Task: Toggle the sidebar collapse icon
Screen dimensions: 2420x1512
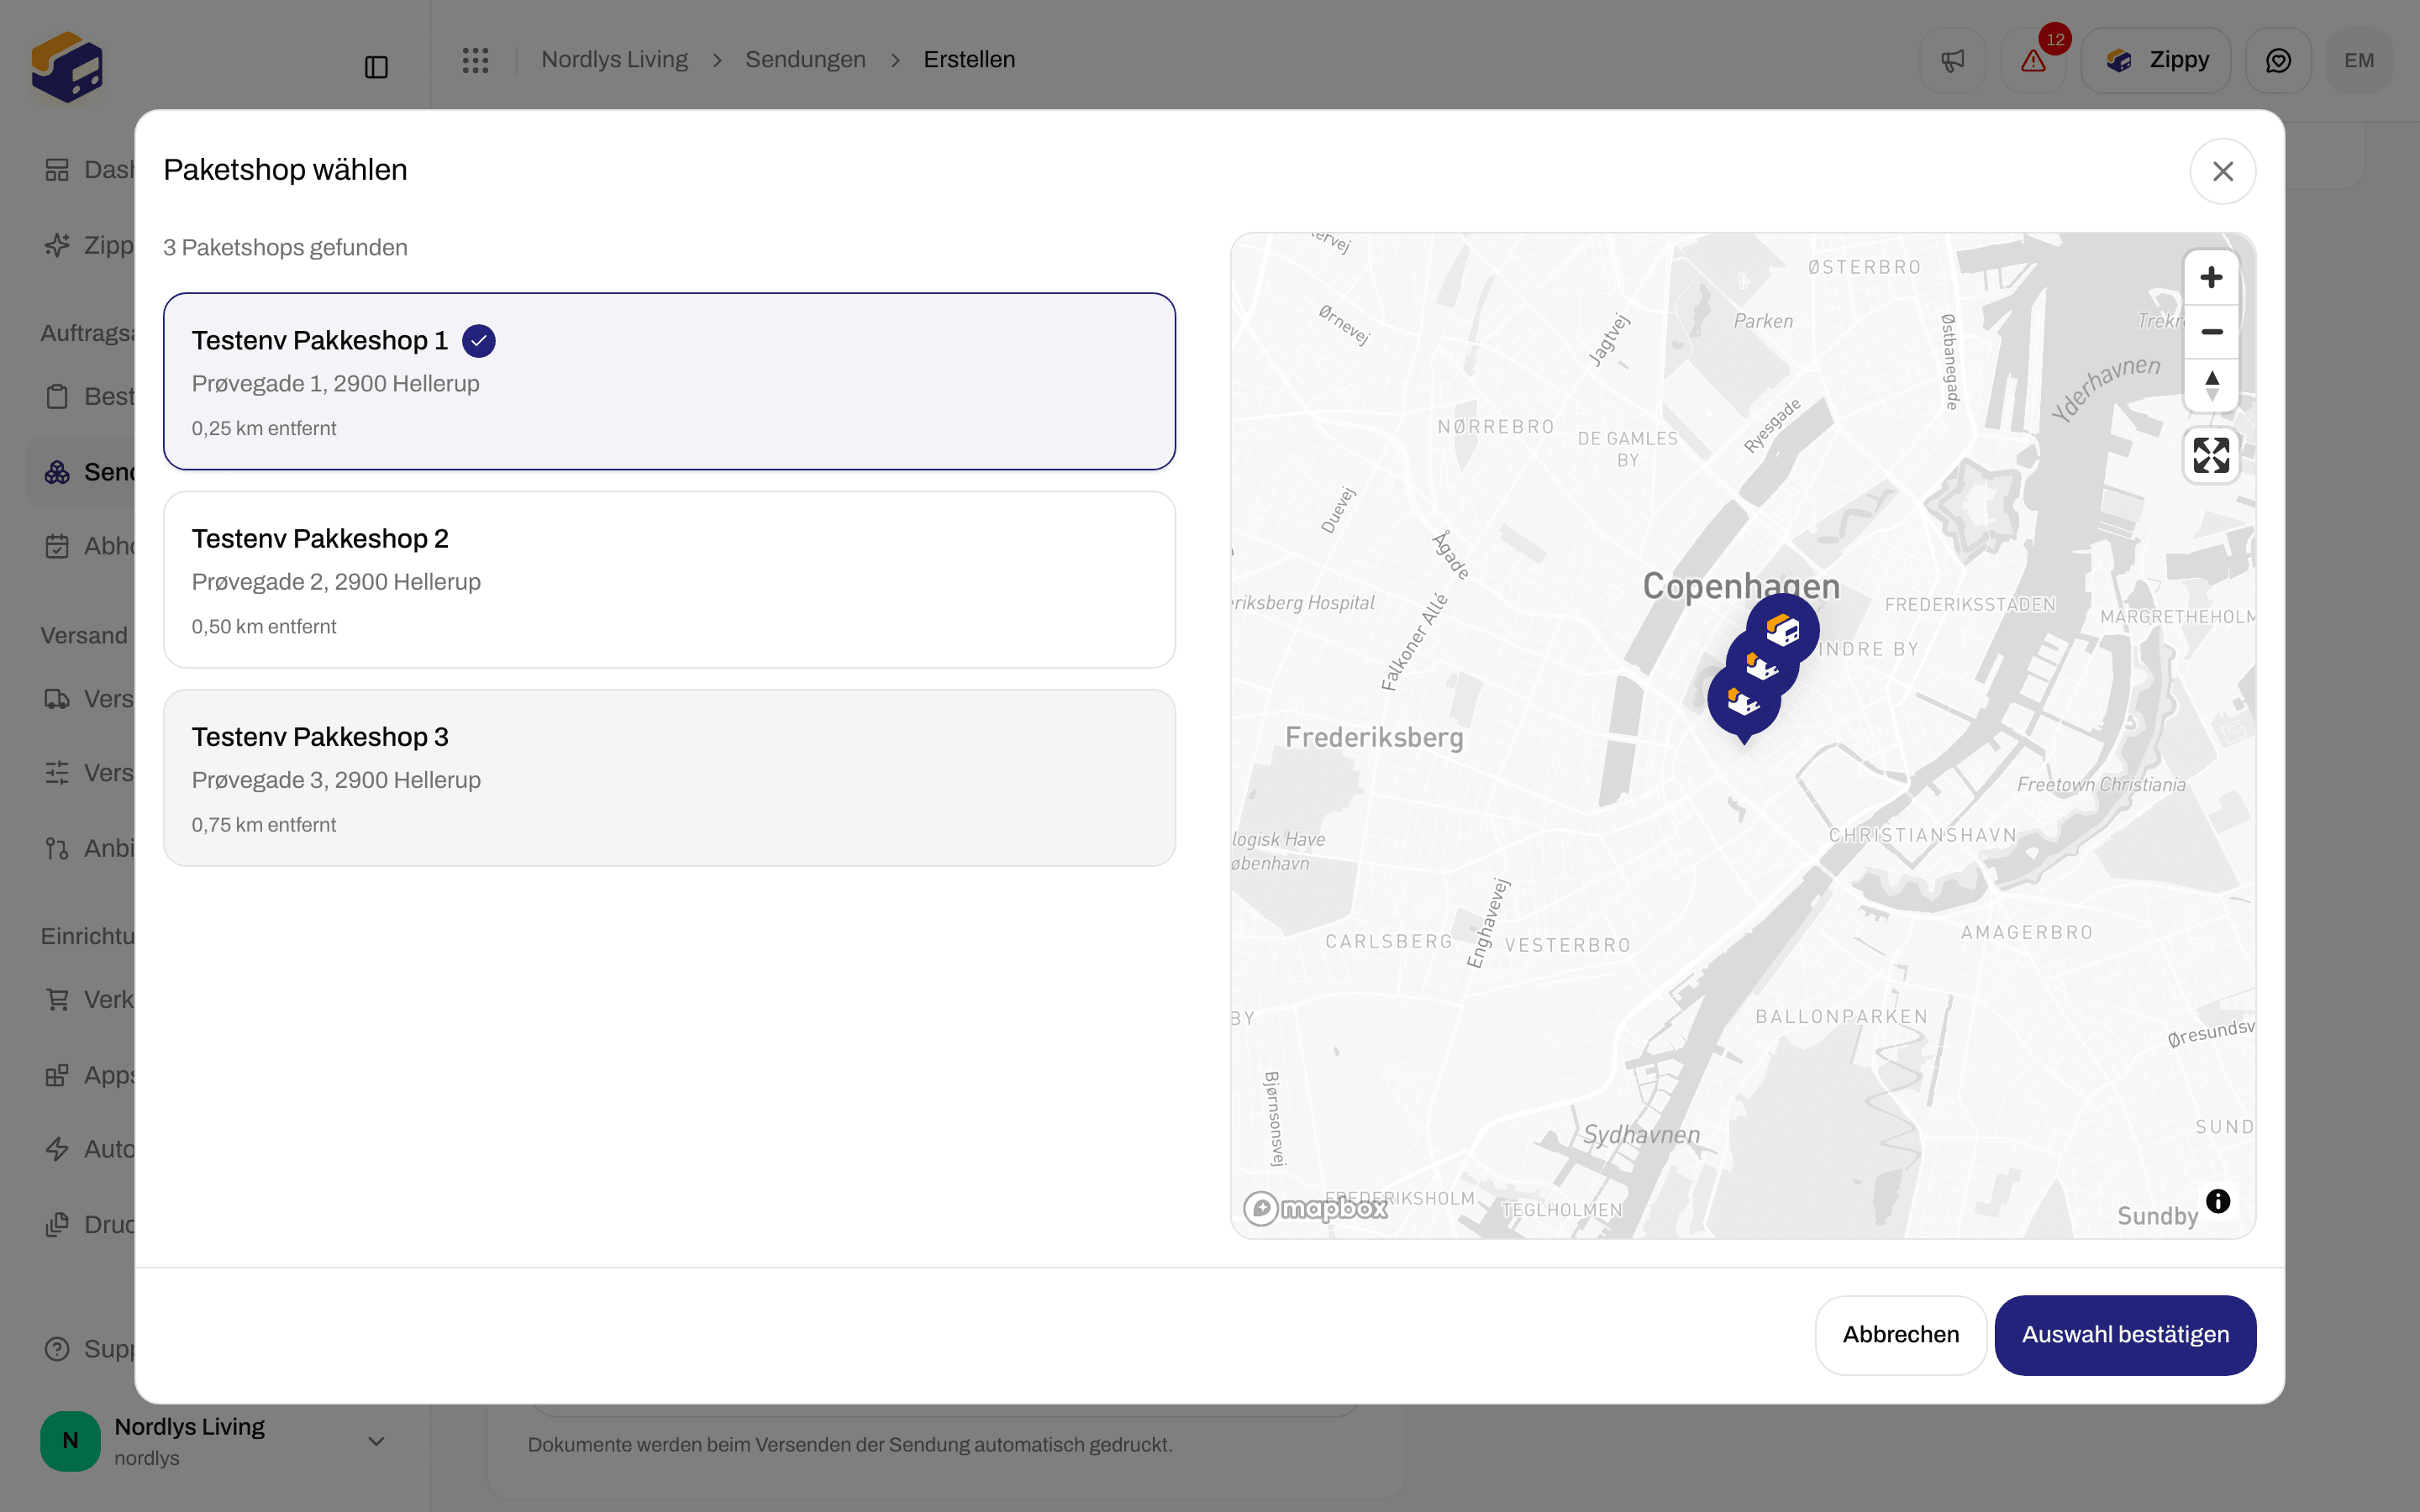Action: click(x=376, y=67)
